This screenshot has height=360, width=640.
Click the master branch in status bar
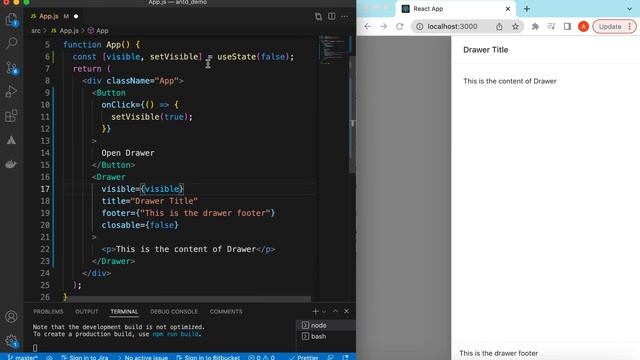click(23, 357)
